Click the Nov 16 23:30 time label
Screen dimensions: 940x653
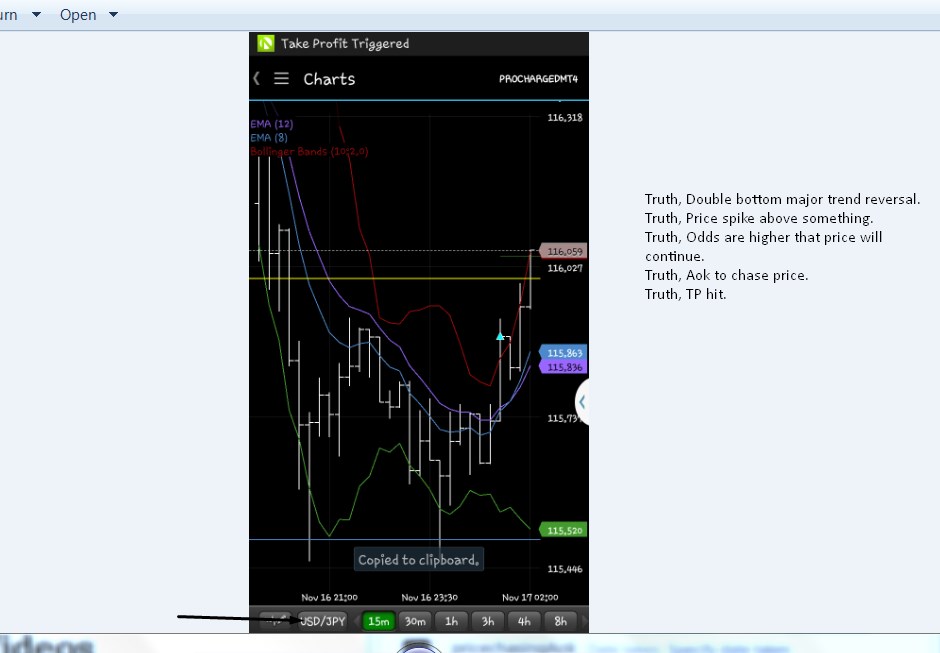(429, 597)
